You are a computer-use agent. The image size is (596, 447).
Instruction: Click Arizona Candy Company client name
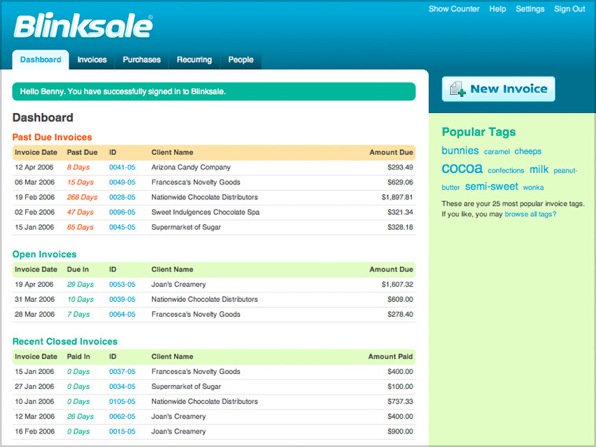tap(191, 167)
